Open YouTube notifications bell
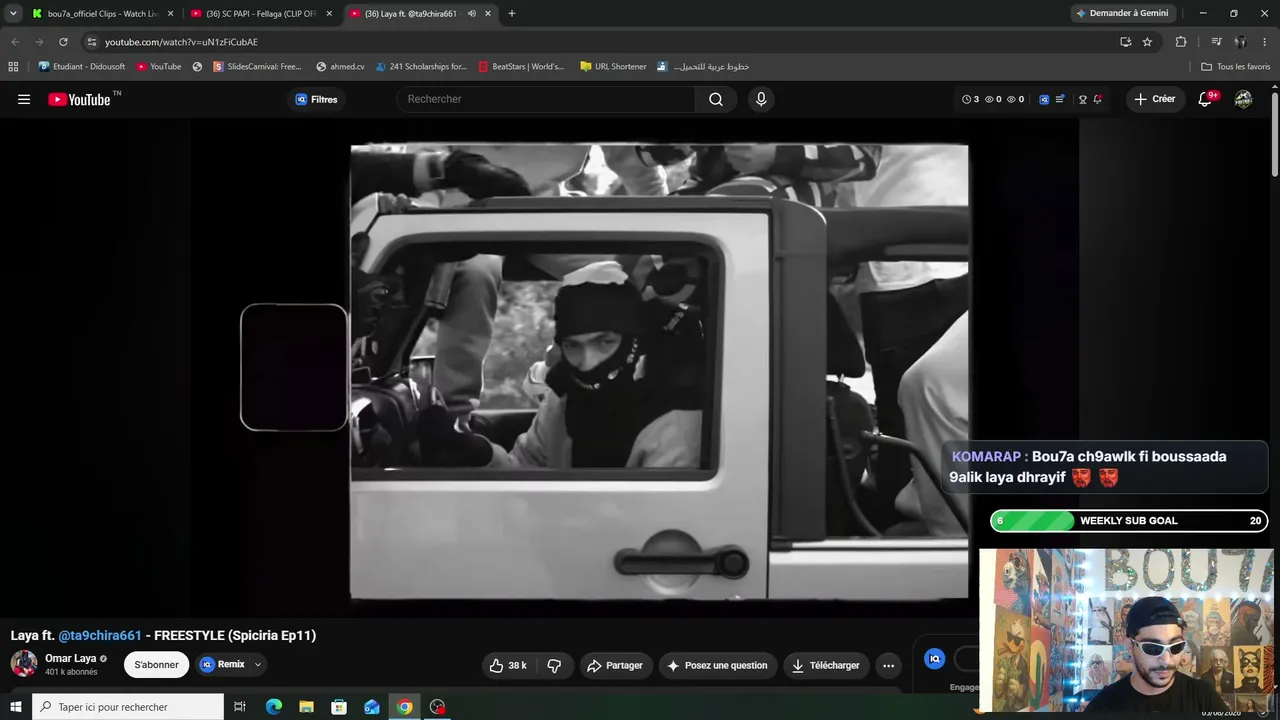 click(x=1205, y=99)
